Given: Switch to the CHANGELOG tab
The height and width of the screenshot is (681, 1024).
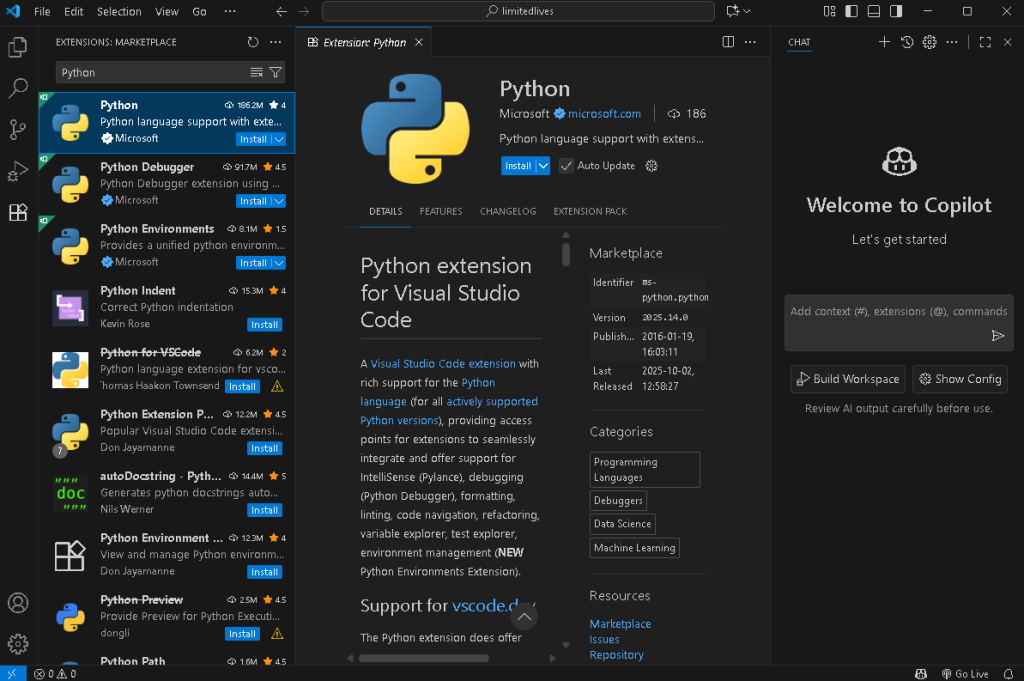Looking at the screenshot, I should (508, 212).
